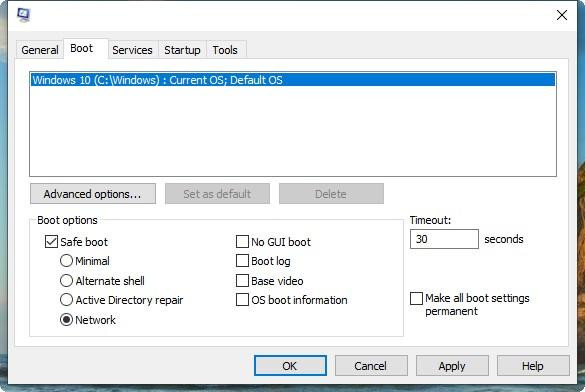The height and width of the screenshot is (392, 585).
Task: Open the Services tab
Action: coord(132,50)
